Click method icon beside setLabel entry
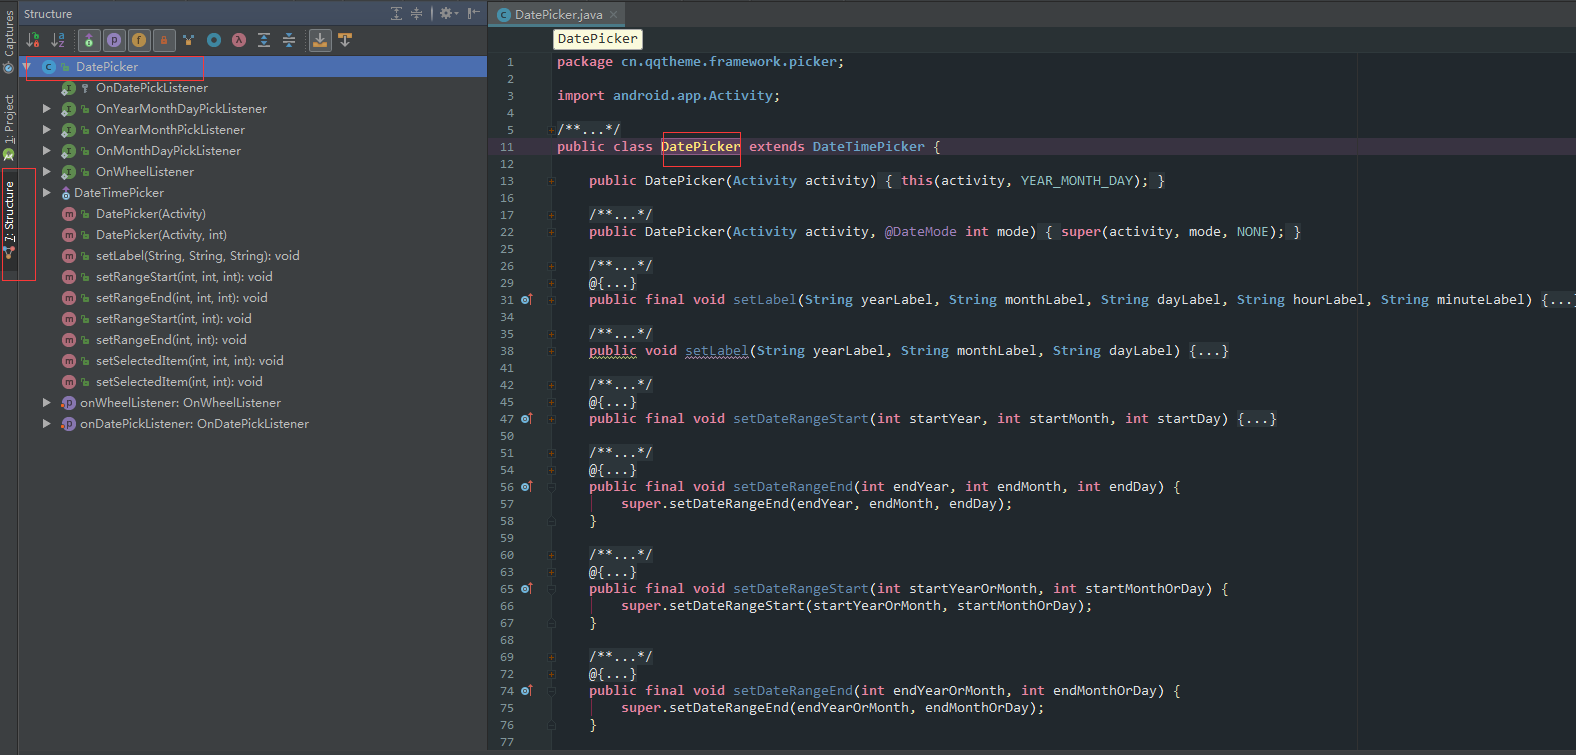 [x=69, y=256]
